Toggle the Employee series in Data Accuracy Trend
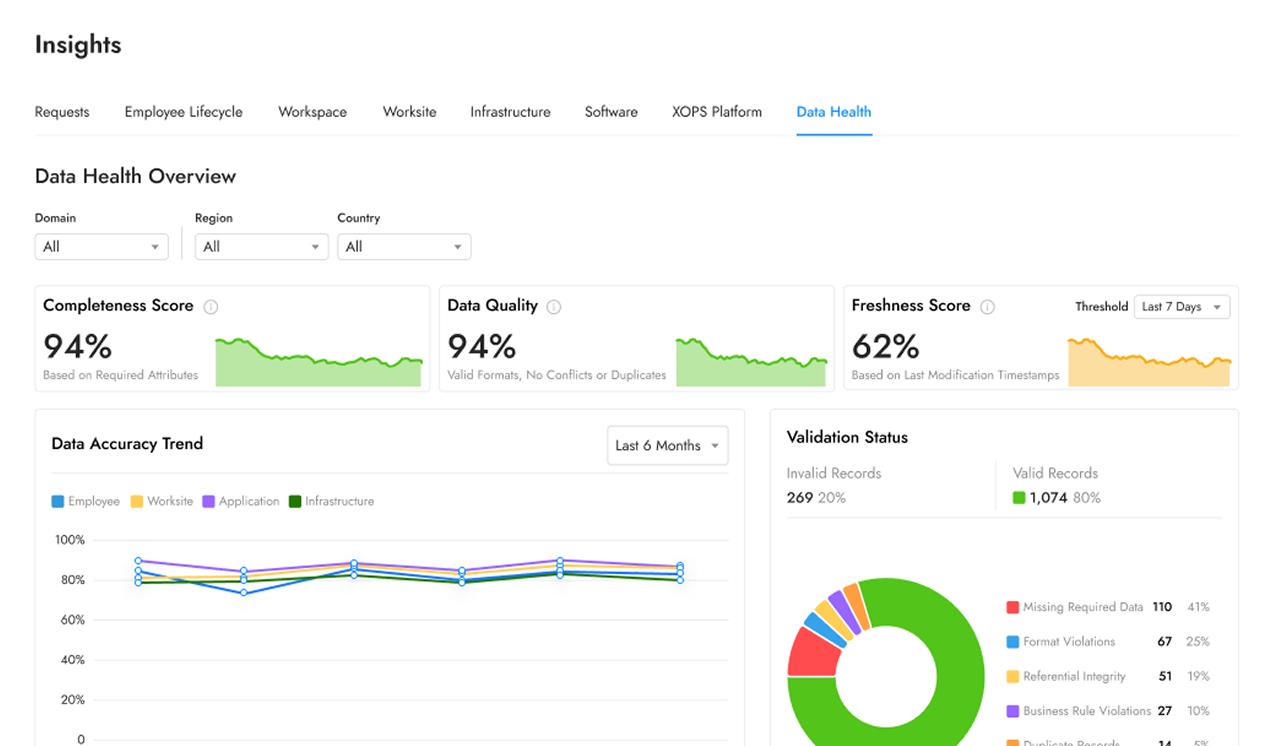Image resolution: width=1281 pixels, height=746 pixels. [x=59, y=500]
